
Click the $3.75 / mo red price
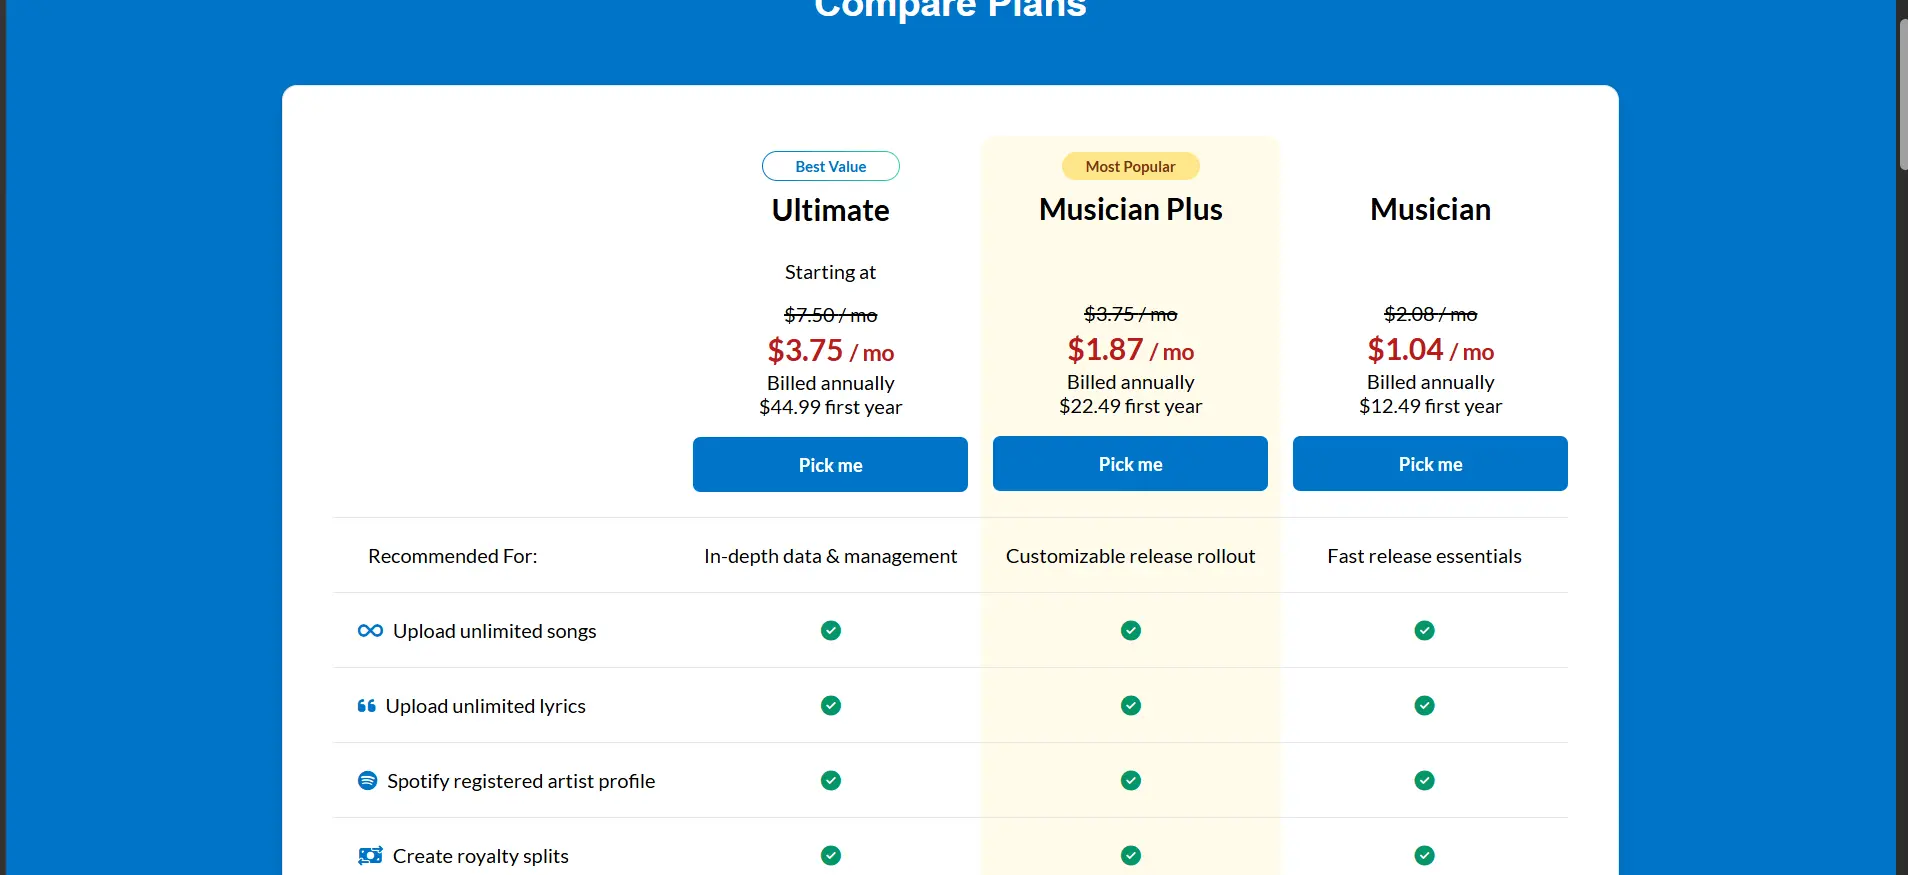830,351
